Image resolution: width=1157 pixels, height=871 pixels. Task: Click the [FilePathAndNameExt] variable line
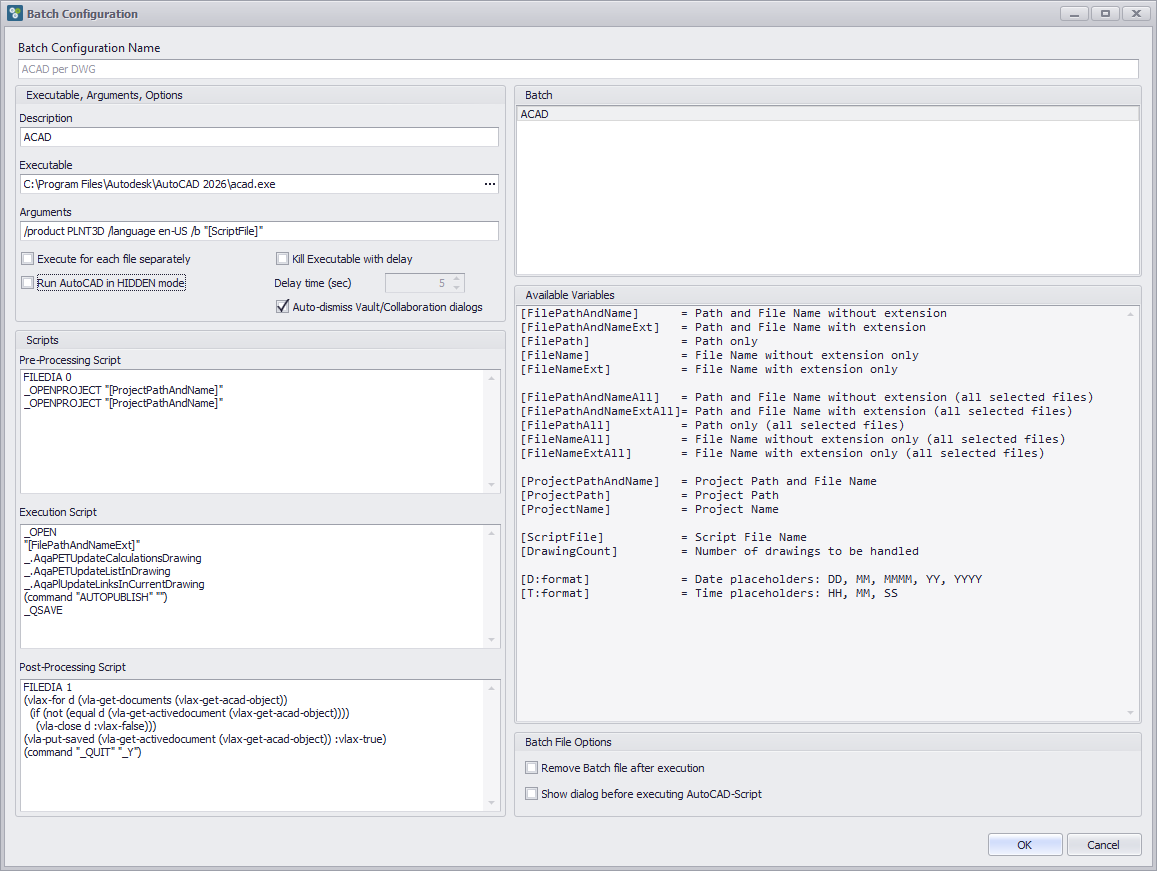723,327
